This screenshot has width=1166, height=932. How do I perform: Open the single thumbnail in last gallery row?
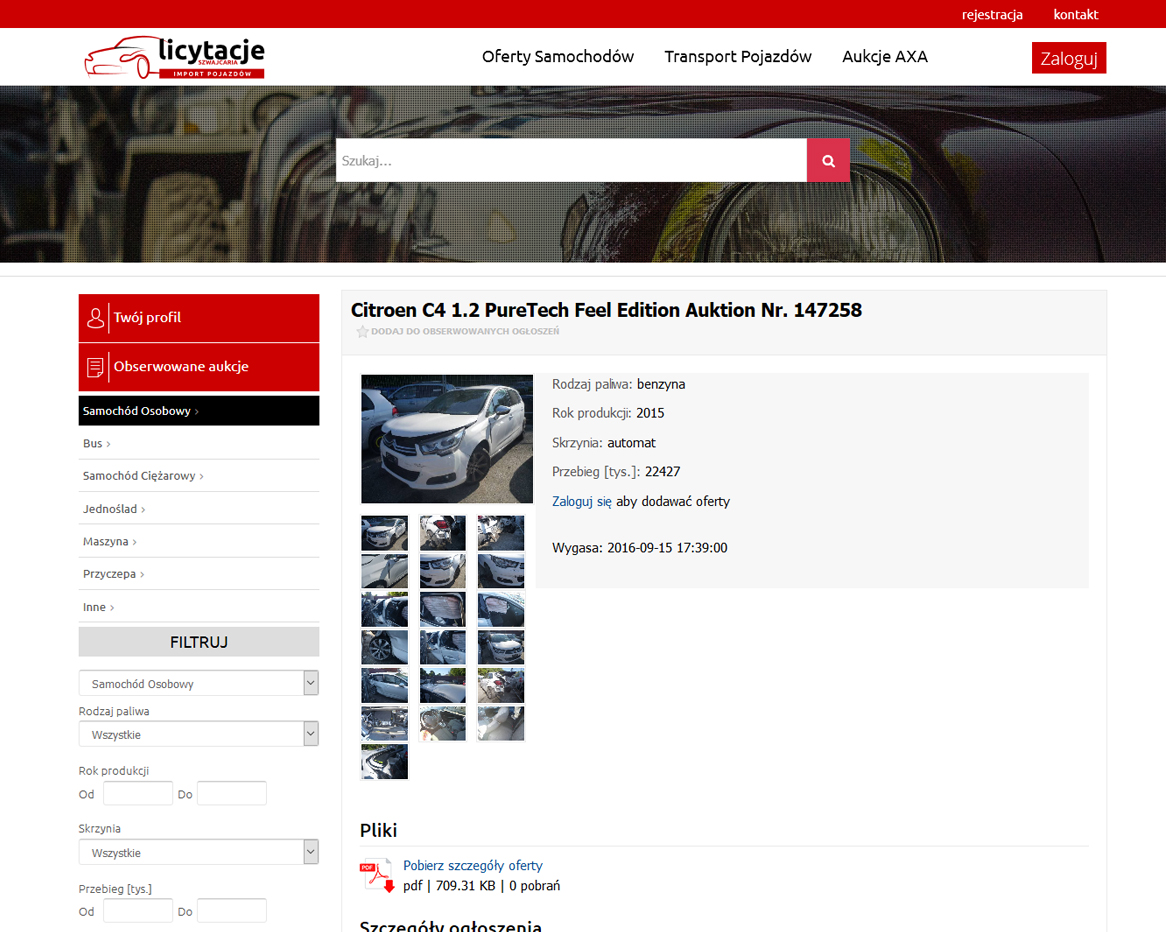click(x=384, y=762)
